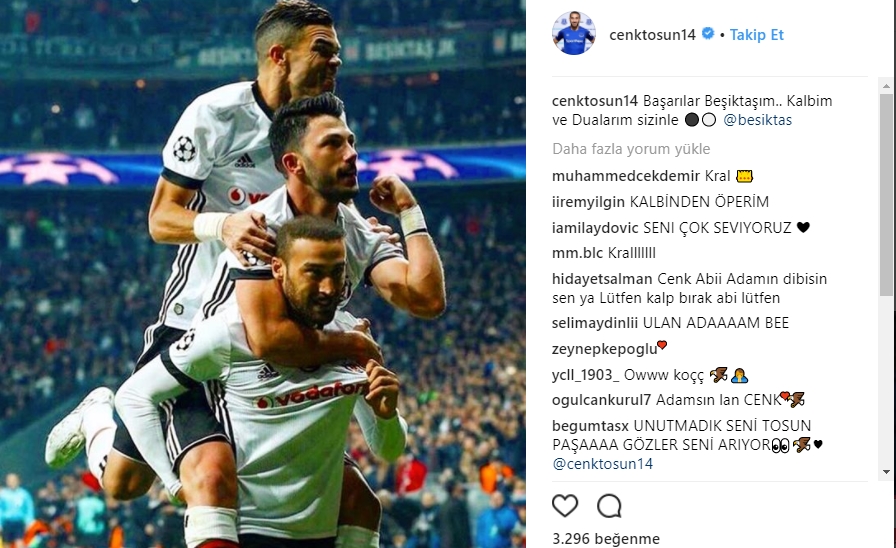Visit iiremyilgin's profile link

589,202
